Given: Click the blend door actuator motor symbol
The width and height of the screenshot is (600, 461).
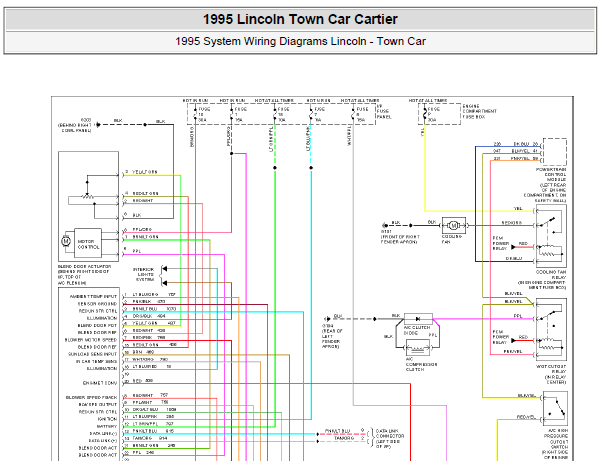Looking at the screenshot, I should tap(66, 241).
